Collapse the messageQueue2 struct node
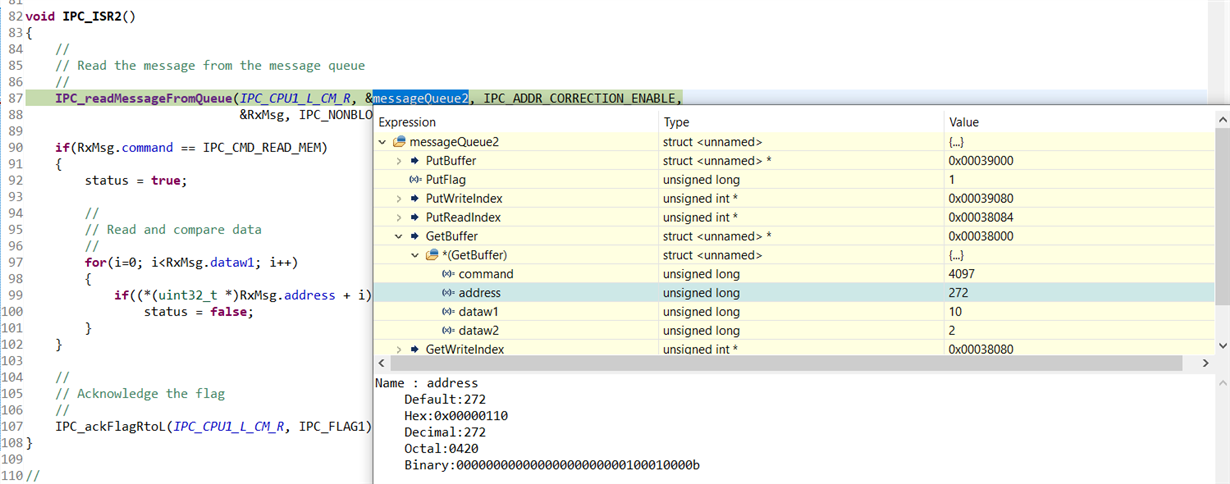1230x484 pixels. [x=383, y=142]
